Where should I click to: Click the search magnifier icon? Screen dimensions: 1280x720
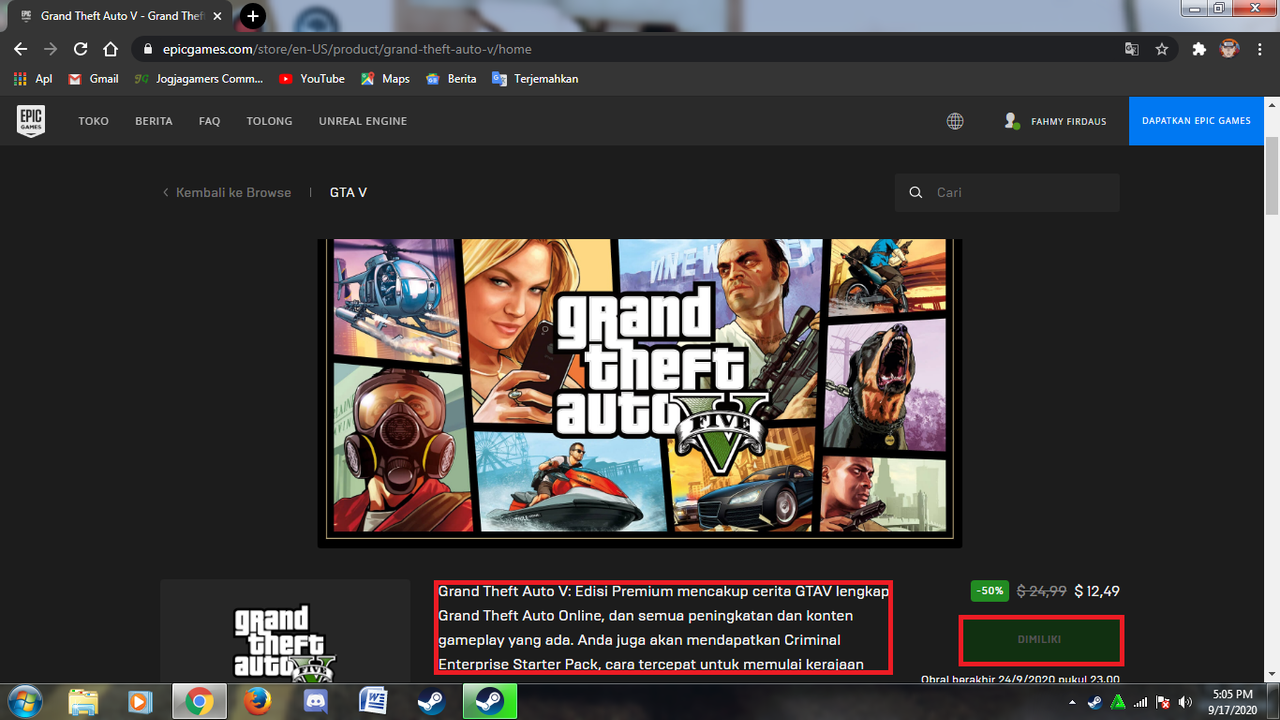pos(915,192)
